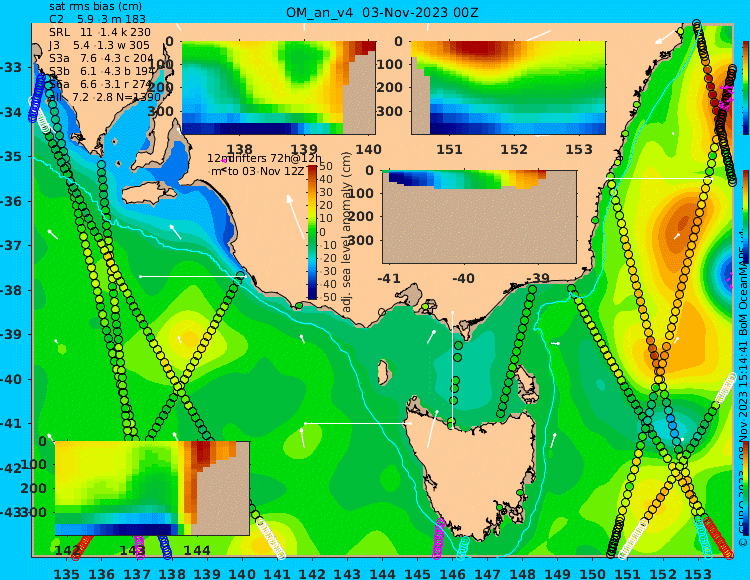Click latitude label -34 on the left axis
This screenshot has width=750, height=580.
(11, 112)
